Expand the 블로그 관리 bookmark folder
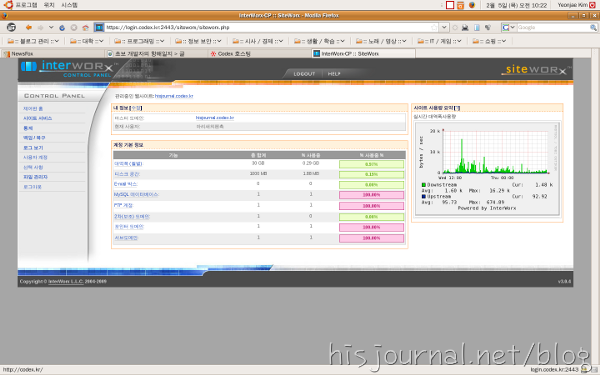600x375 pixels. pos(33,41)
